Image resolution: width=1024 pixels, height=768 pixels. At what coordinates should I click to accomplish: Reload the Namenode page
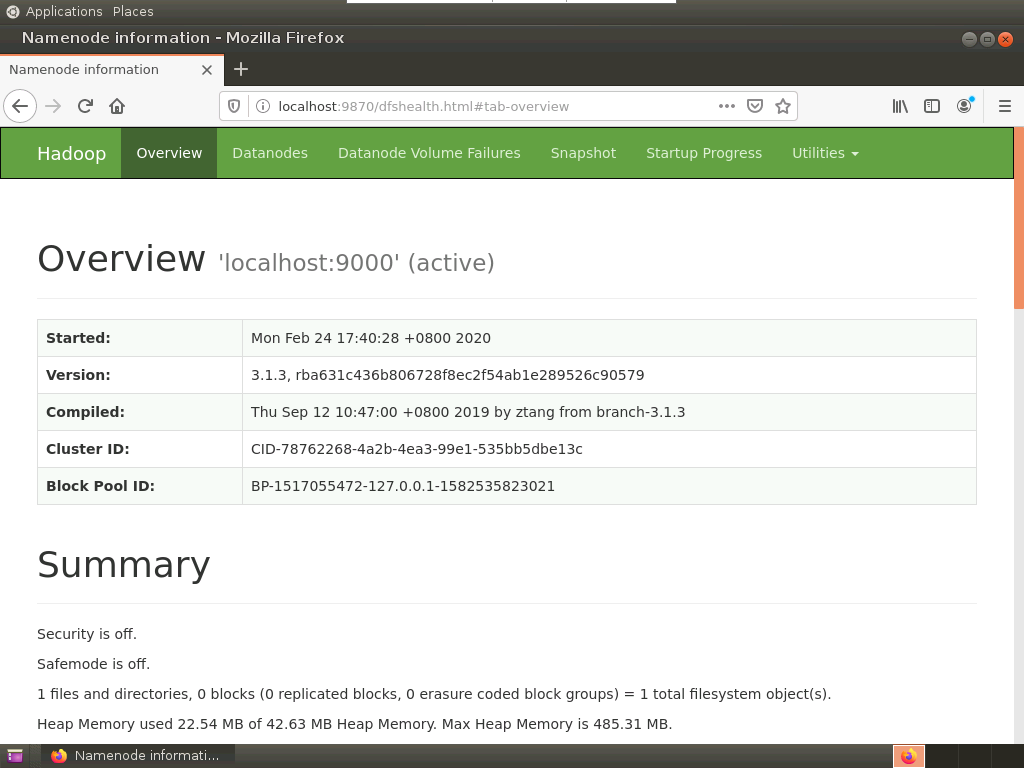click(85, 106)
